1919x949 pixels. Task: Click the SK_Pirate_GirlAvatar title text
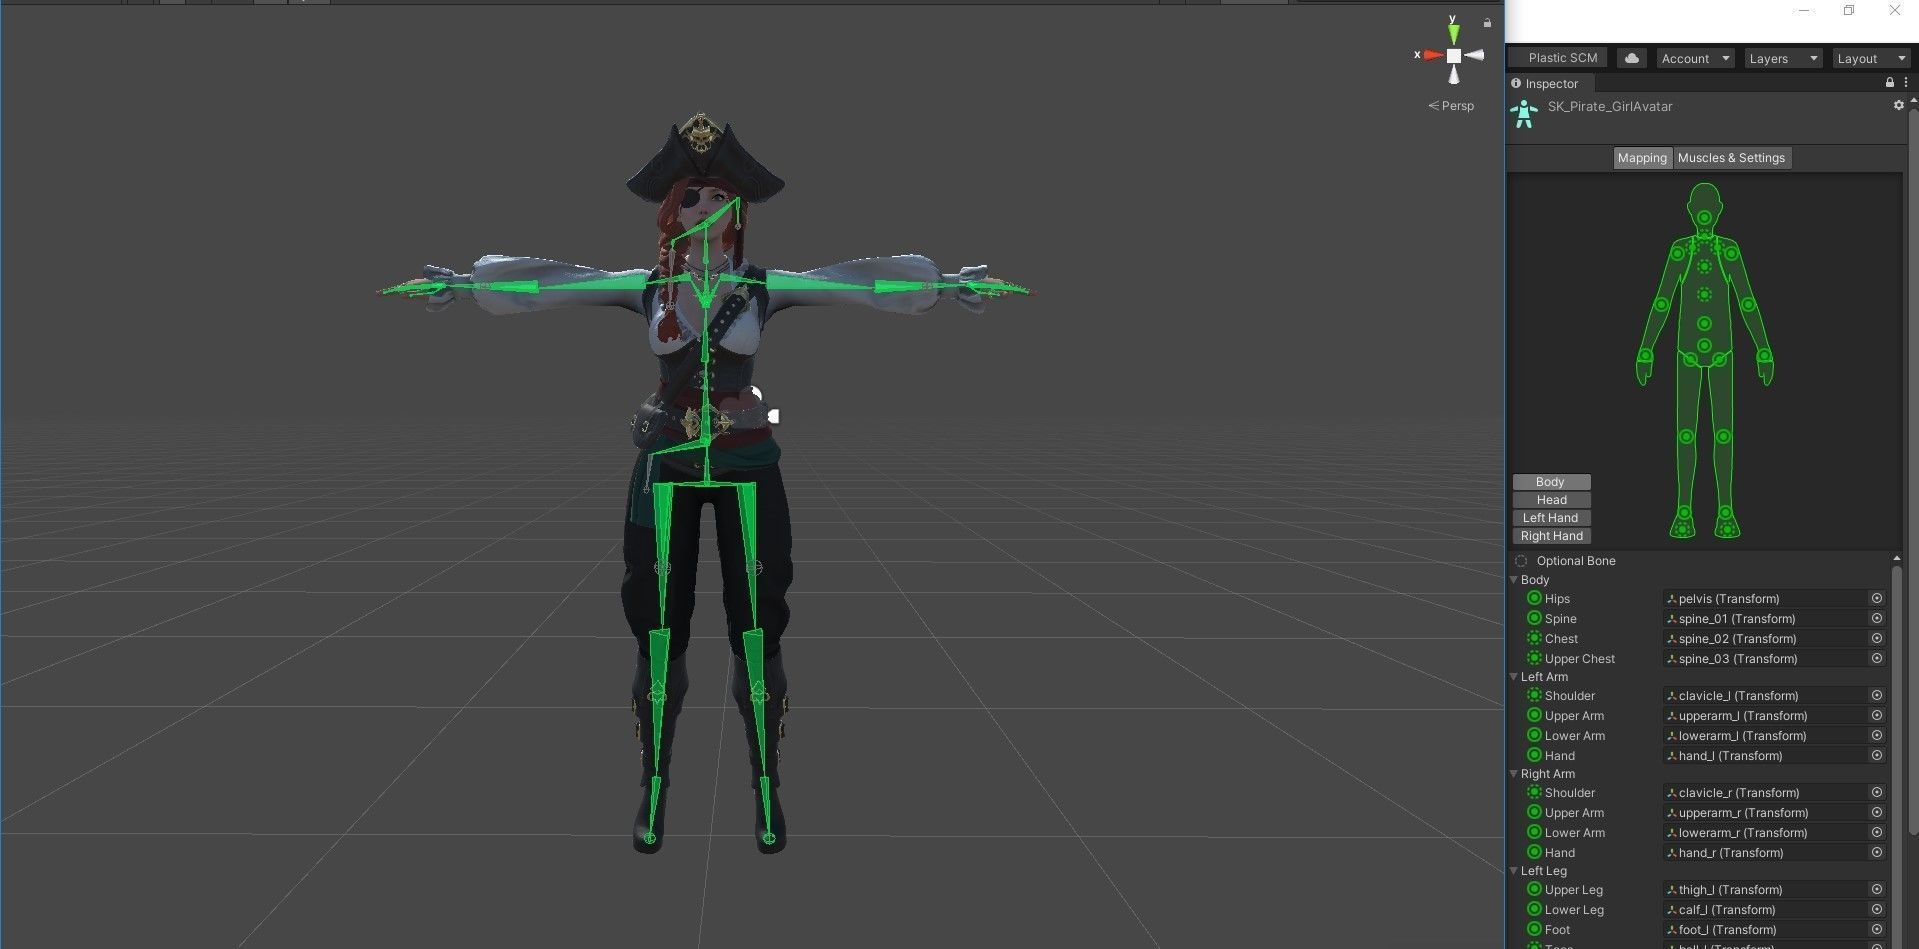[x=1610, y=106]
